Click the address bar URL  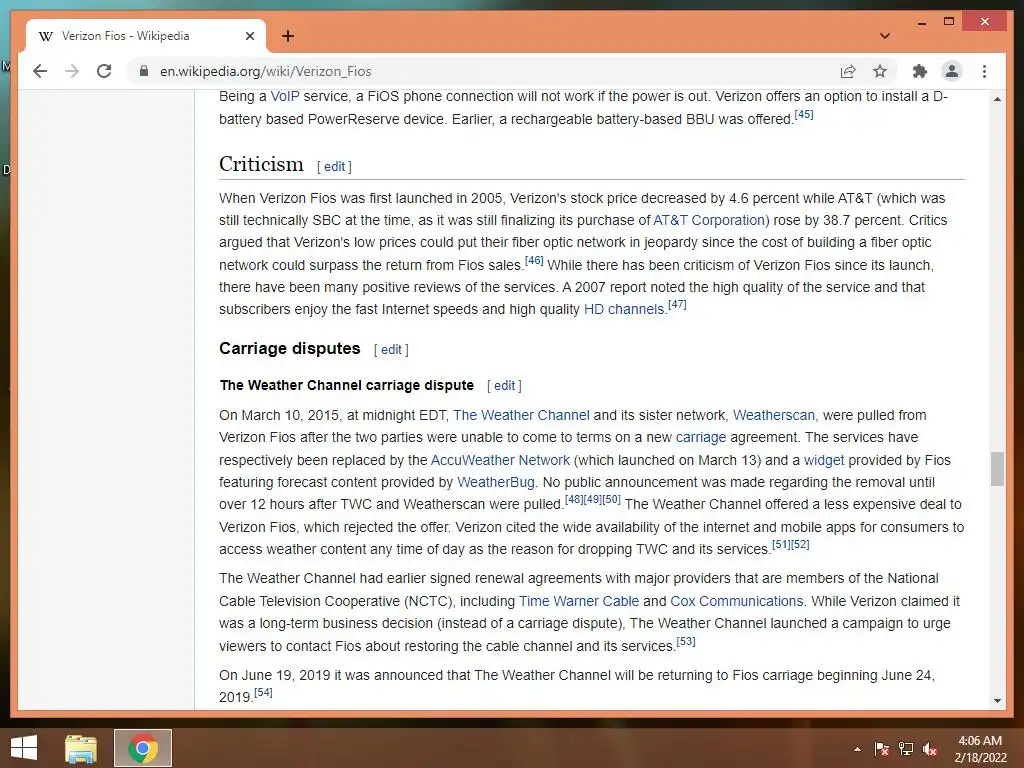click(x=266, y=71)
